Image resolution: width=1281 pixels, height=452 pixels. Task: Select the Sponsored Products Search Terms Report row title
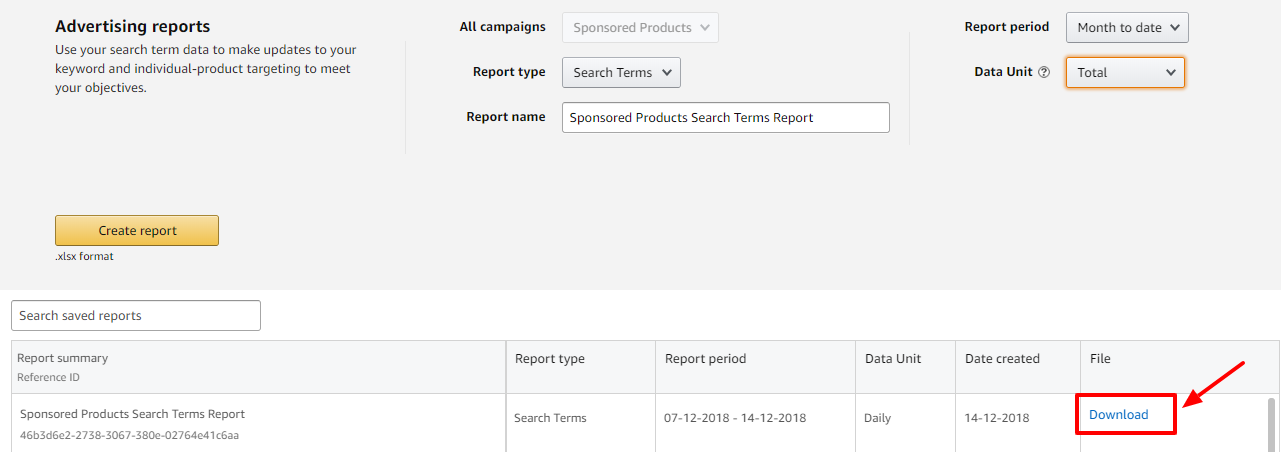point(132,414)
